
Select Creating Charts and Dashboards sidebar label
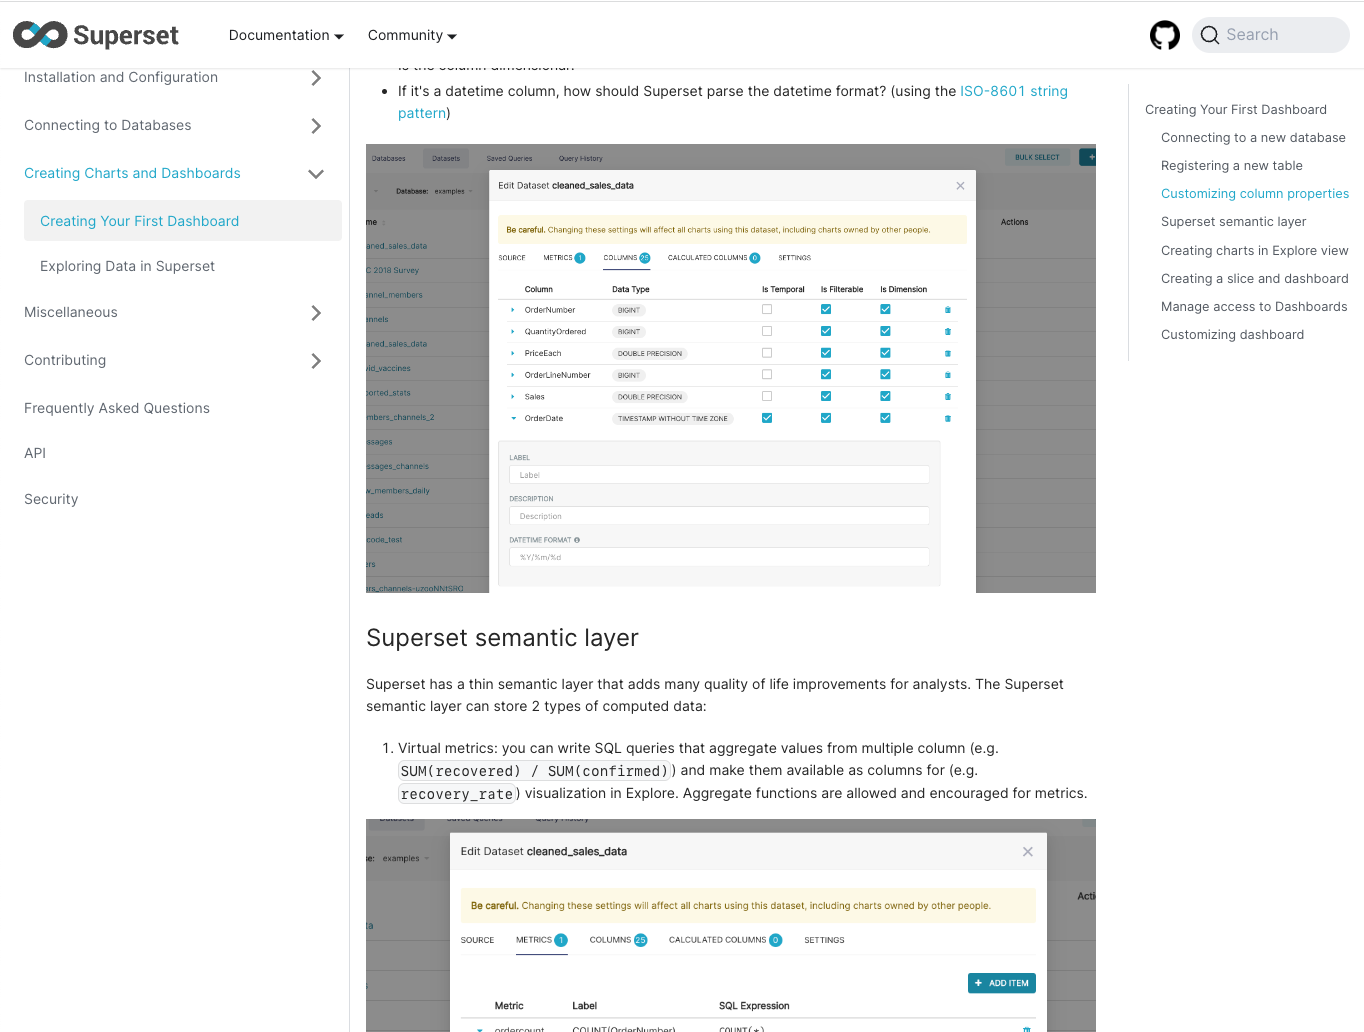132,173
